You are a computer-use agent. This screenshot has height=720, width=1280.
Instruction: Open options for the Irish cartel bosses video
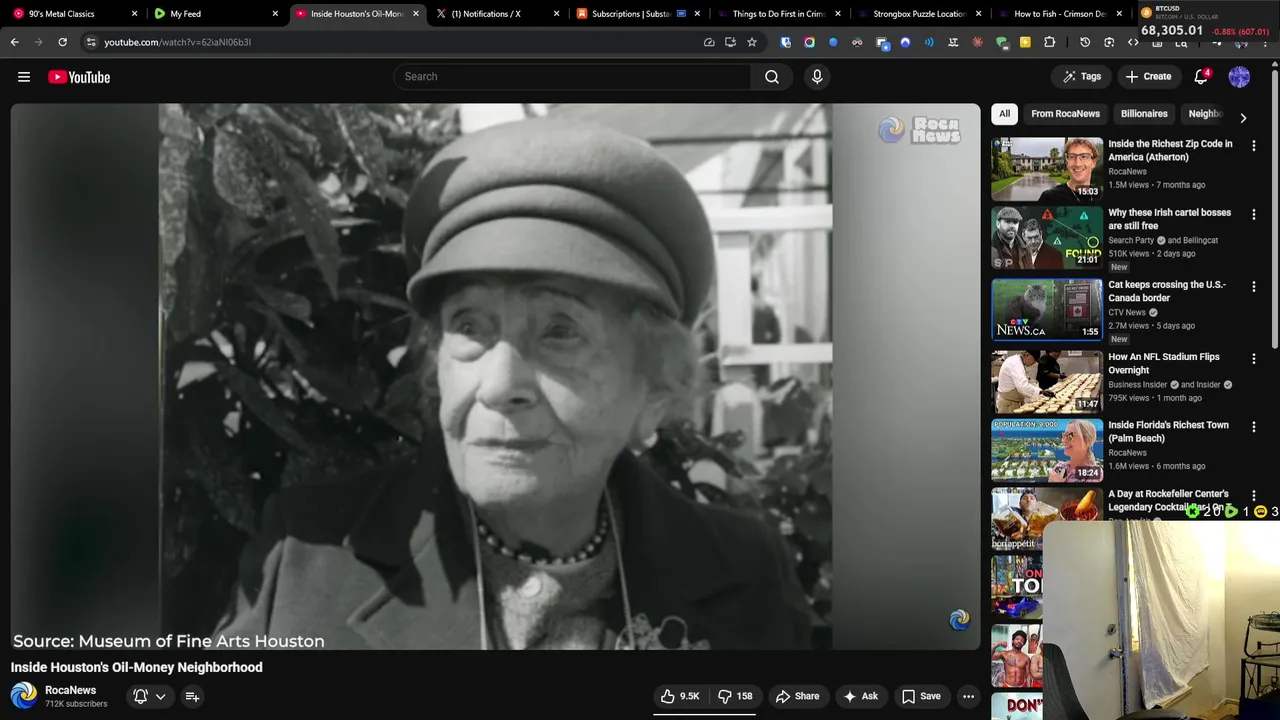[x=1254, y=214]
